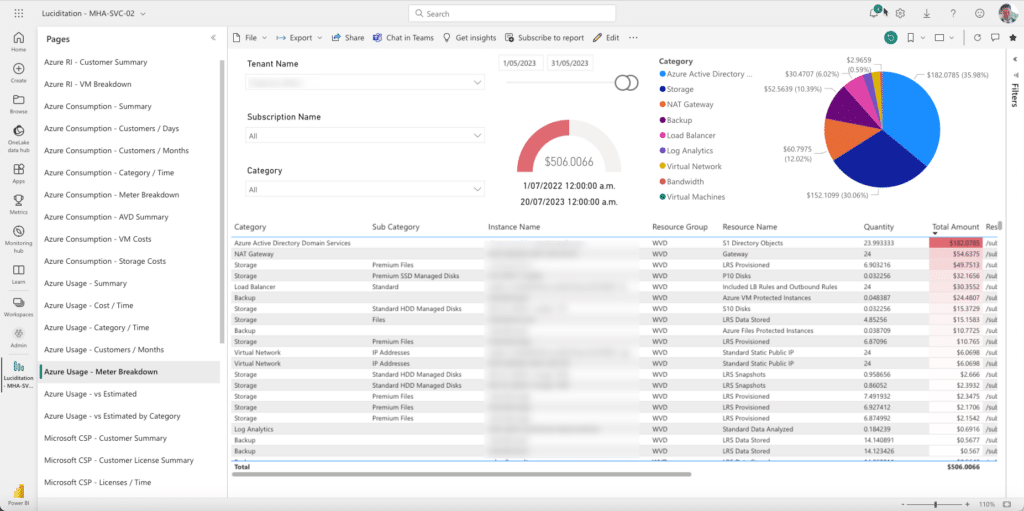
Task: Open Monitoring hub
Action: (x=18, y=237)
